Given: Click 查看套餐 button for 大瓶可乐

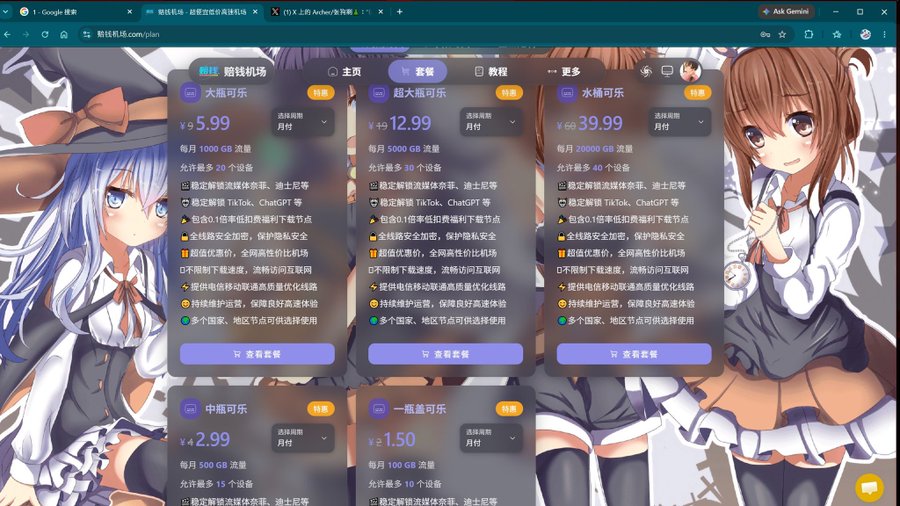Looking at the screenshot, I should (257, 354).
